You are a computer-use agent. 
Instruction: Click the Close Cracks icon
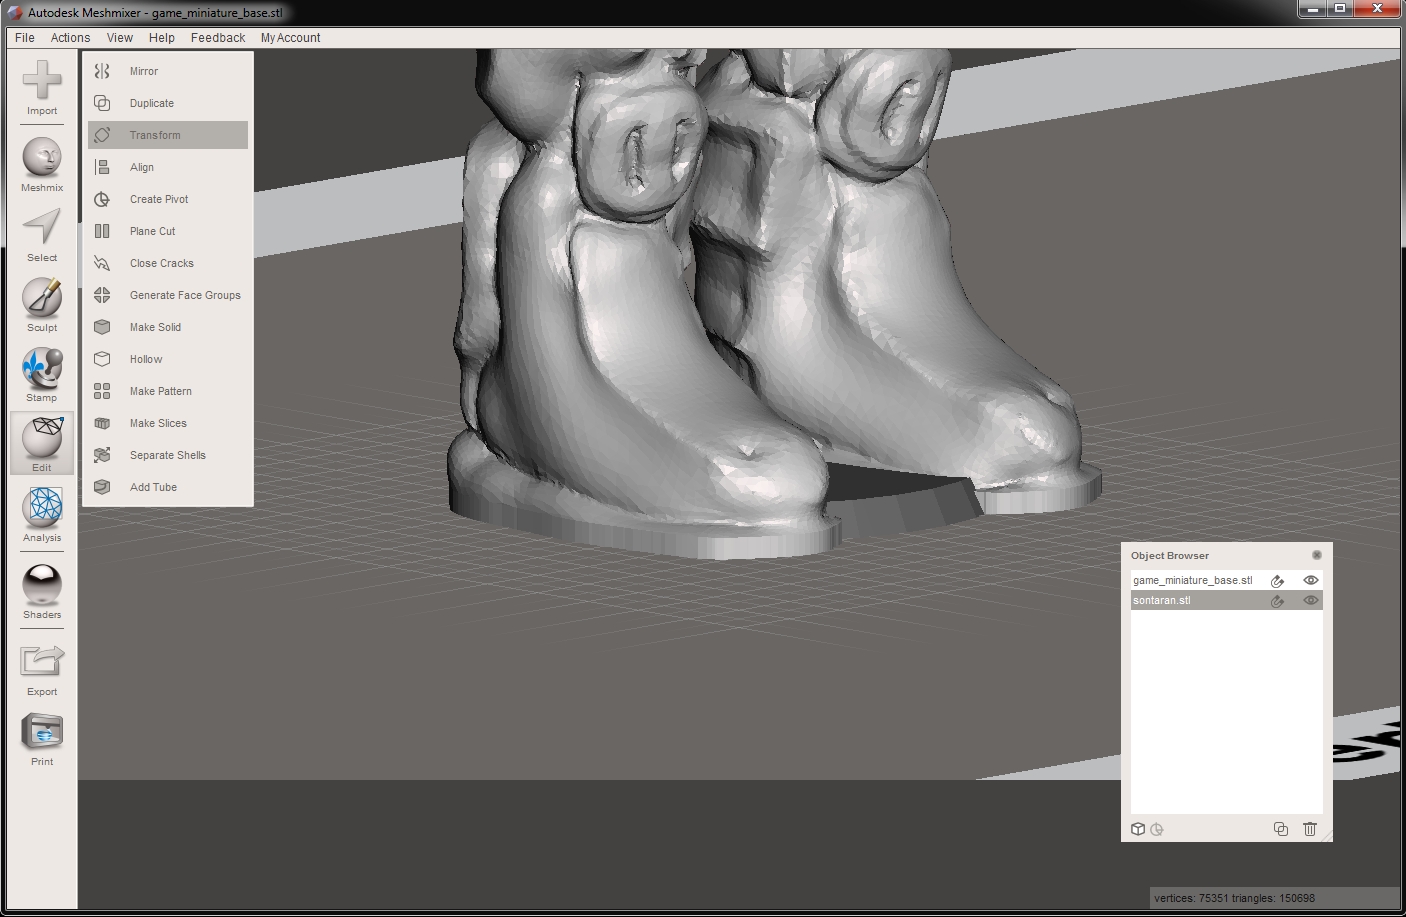coord(102,263)
